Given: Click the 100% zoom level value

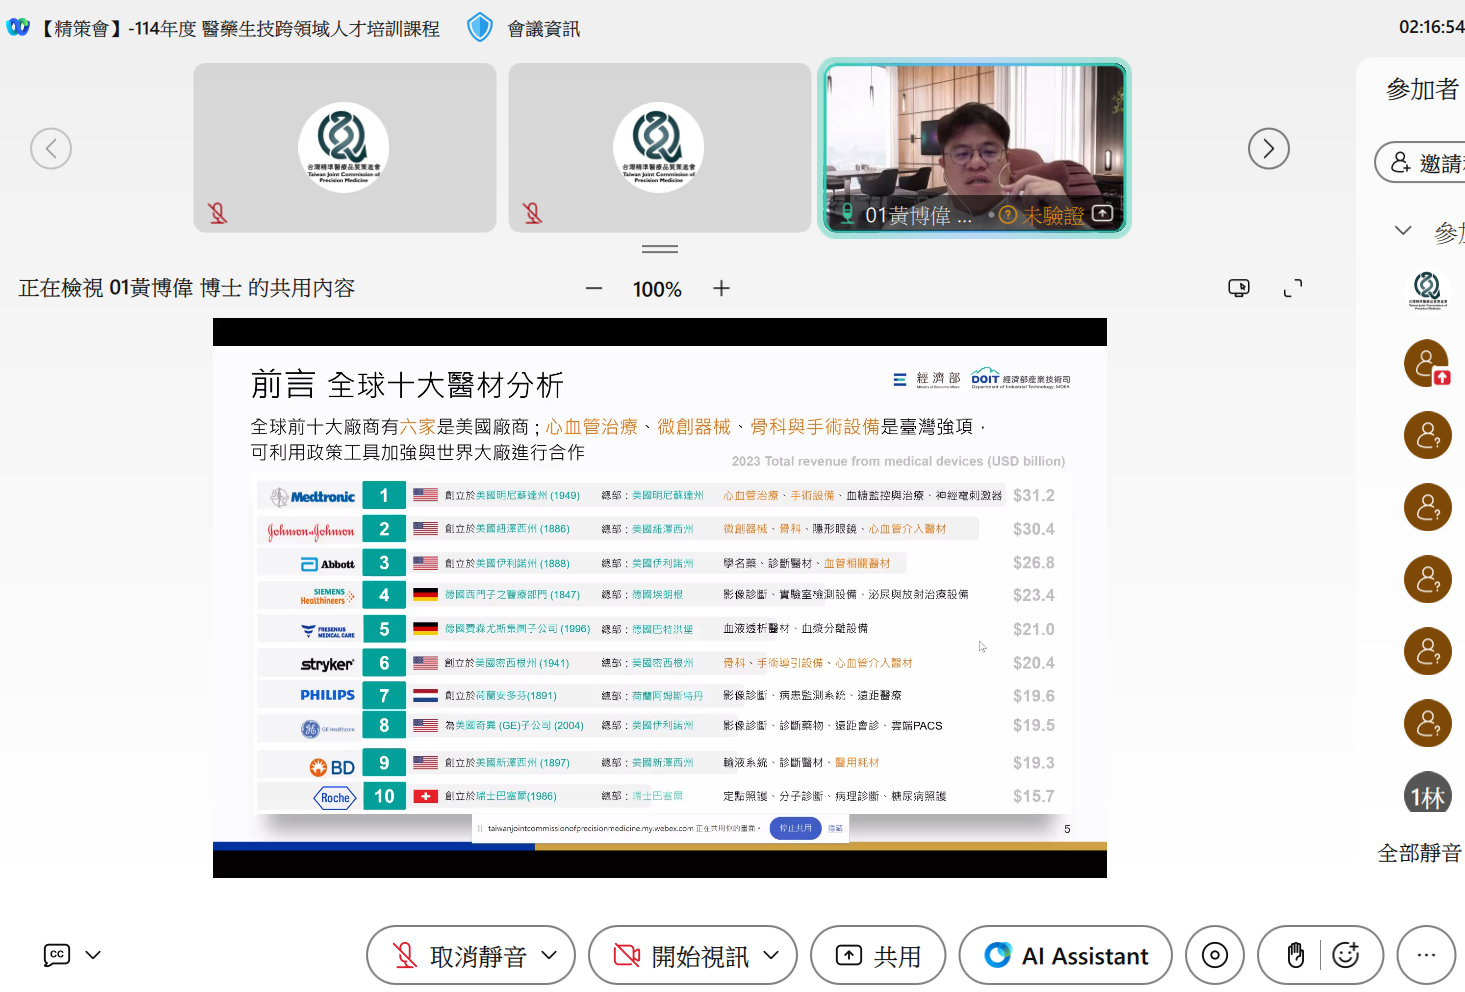Looking at the screenshot, I should click(657, 289).
